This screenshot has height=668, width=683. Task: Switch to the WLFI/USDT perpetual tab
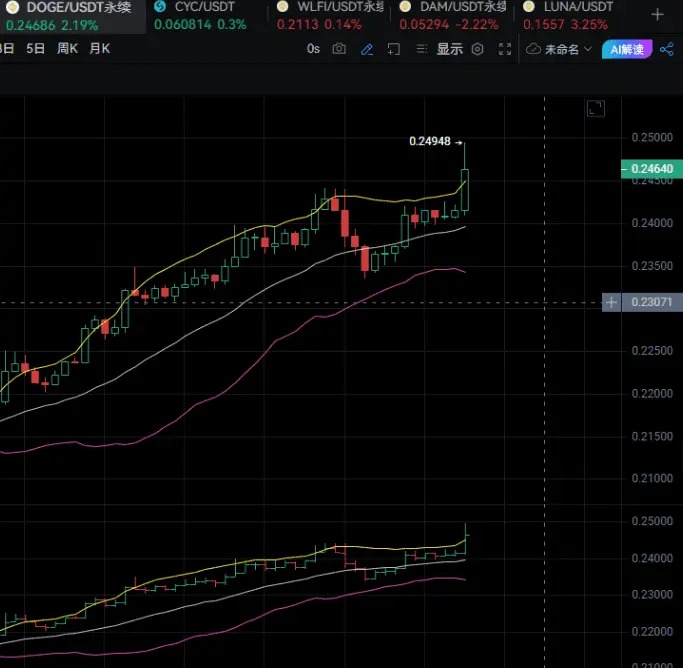[x=330, y=16]
